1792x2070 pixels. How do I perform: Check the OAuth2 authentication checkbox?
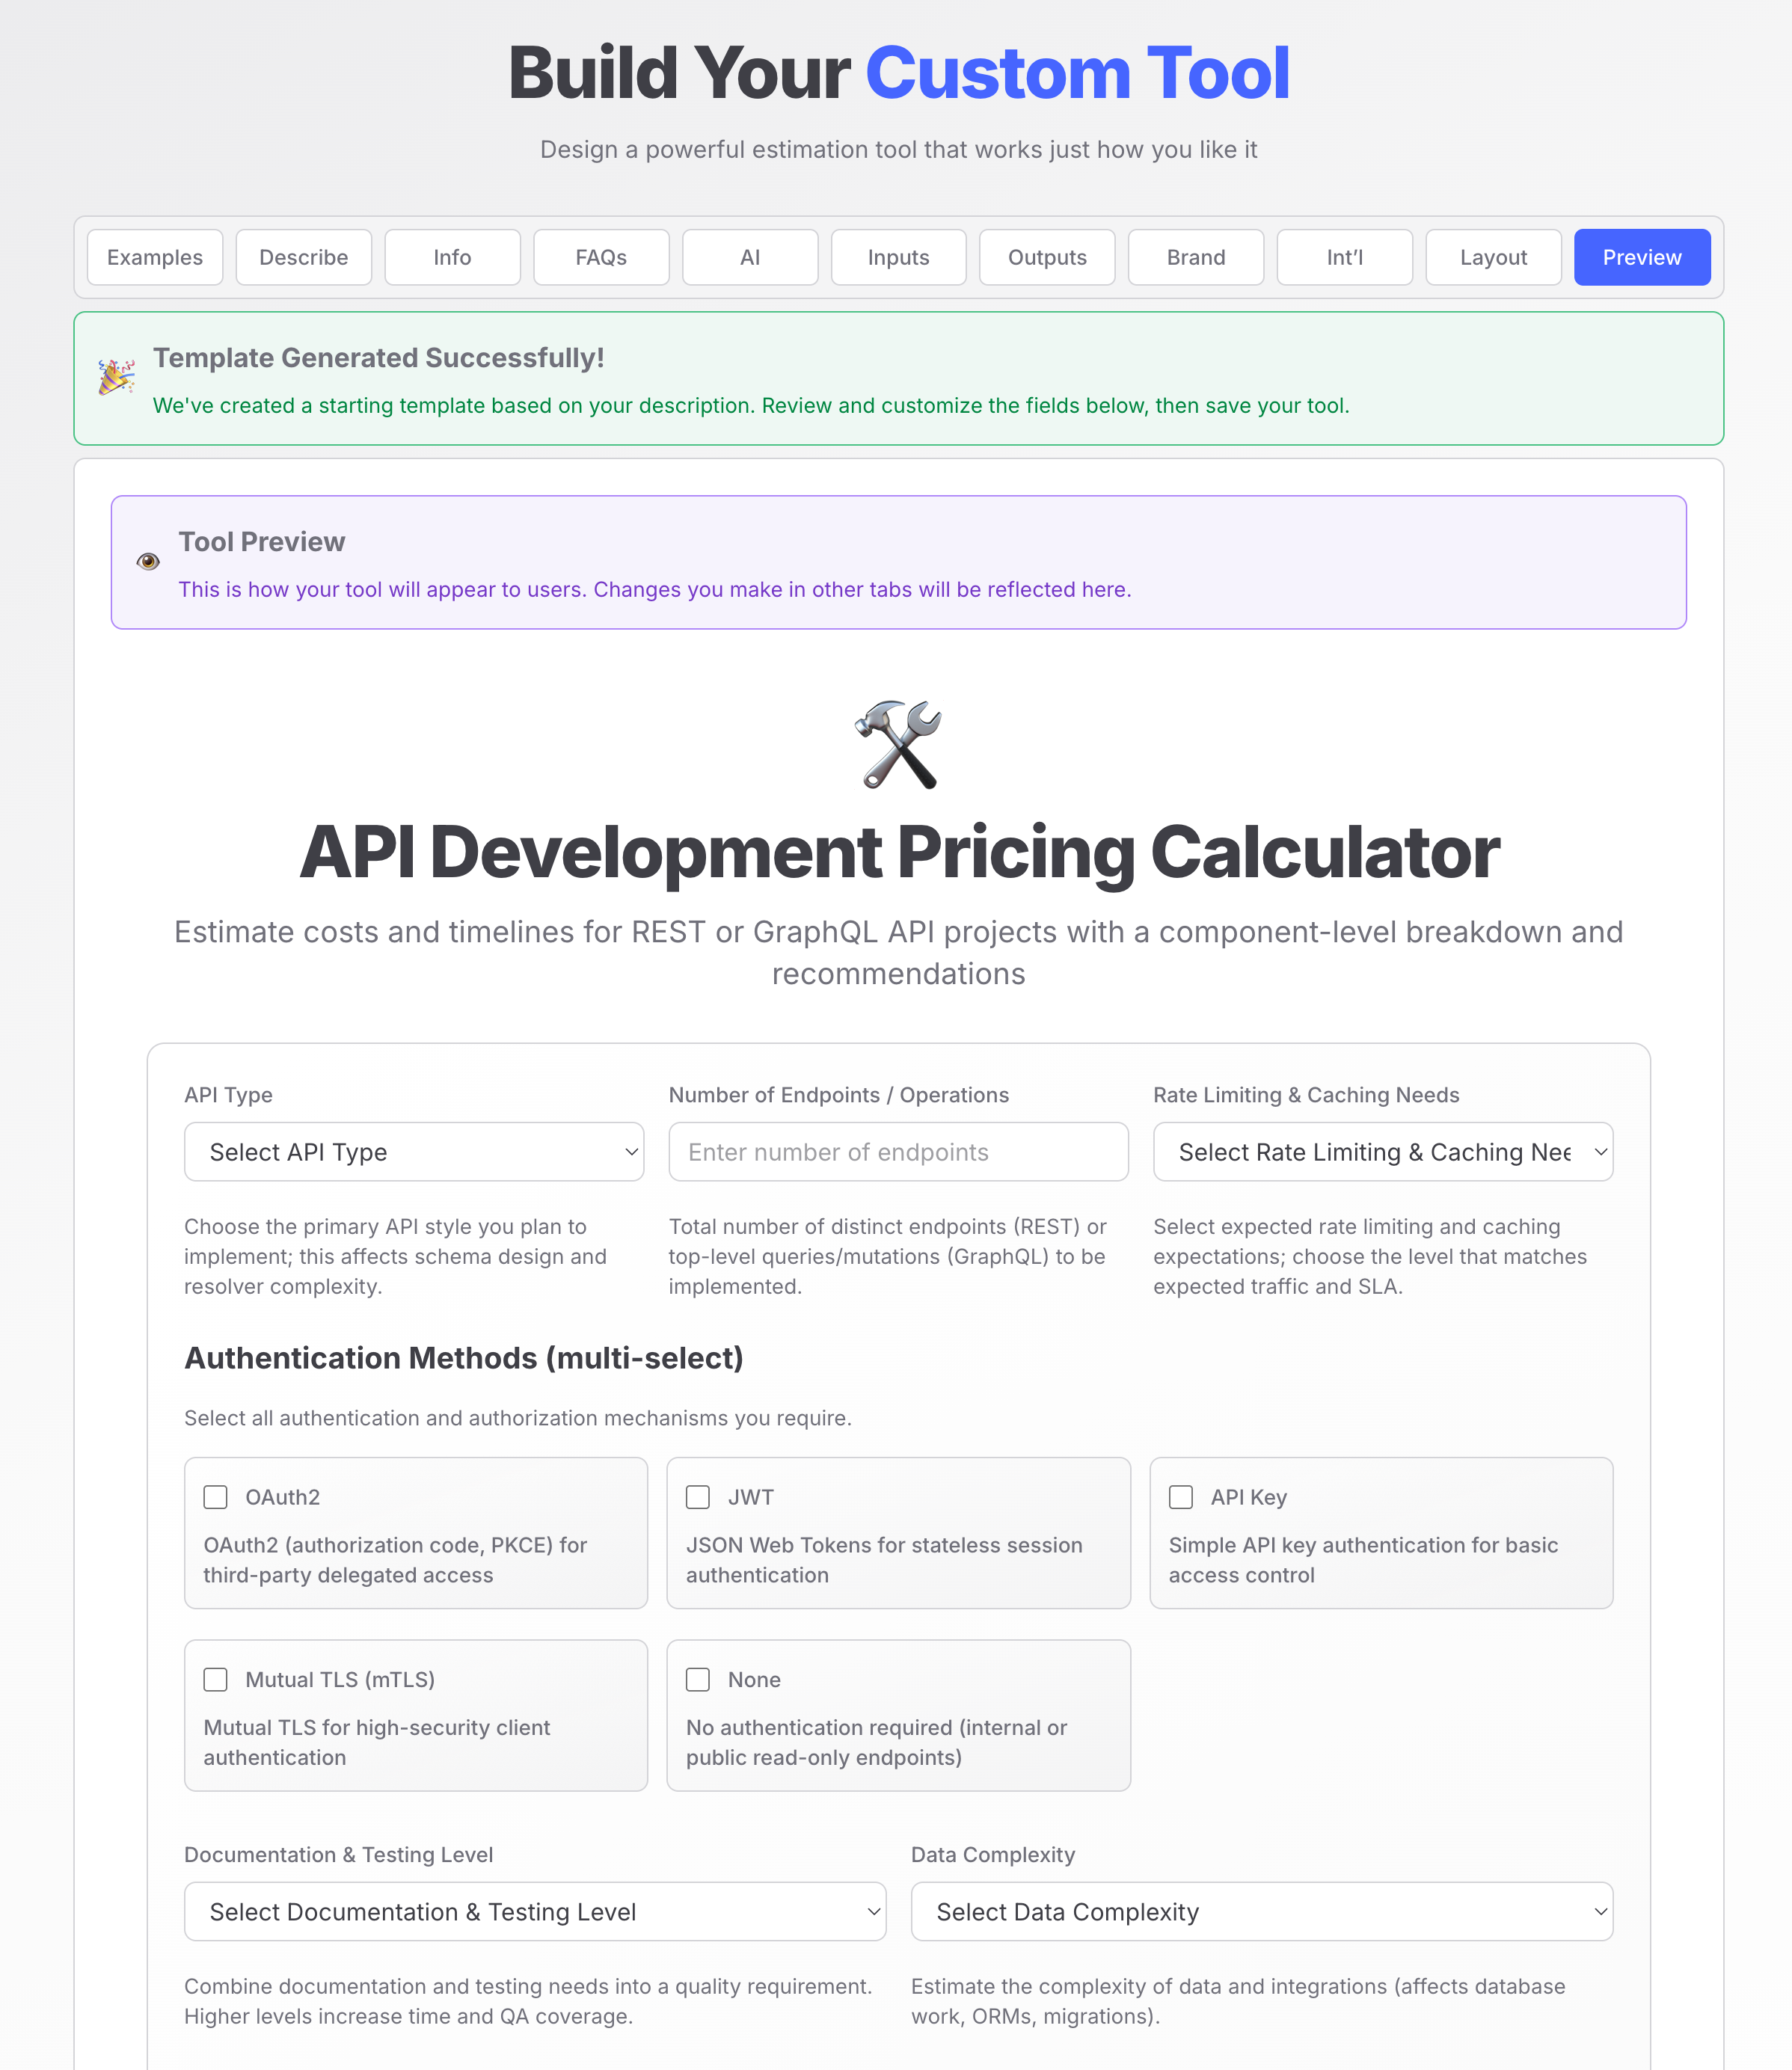tap(215, 1497)
